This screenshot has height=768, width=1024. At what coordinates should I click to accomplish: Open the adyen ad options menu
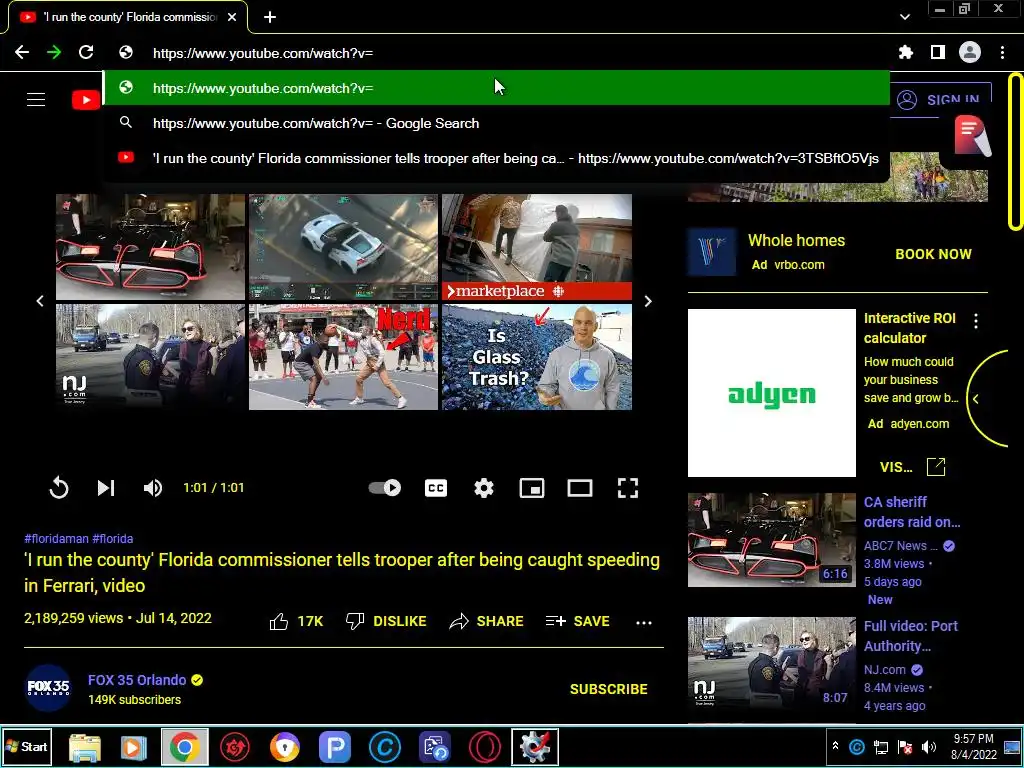[x=976, y=321]
